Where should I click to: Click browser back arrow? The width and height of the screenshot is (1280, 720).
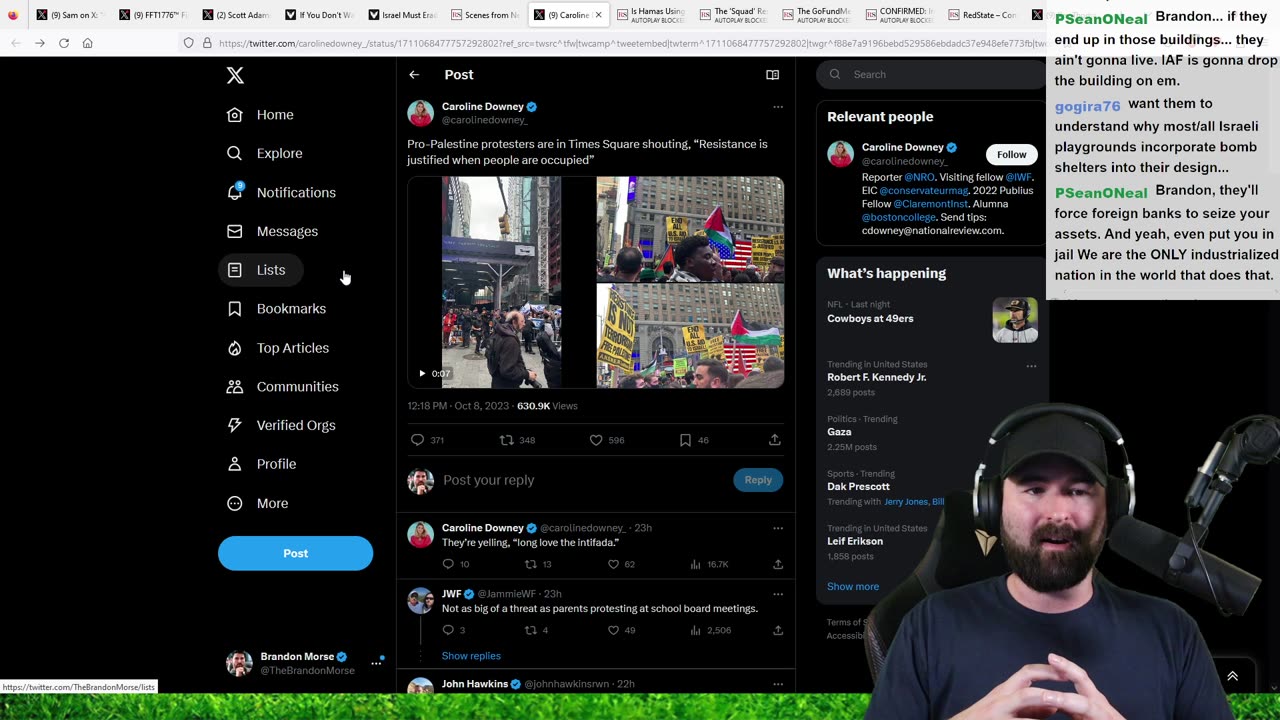(16, 43)
